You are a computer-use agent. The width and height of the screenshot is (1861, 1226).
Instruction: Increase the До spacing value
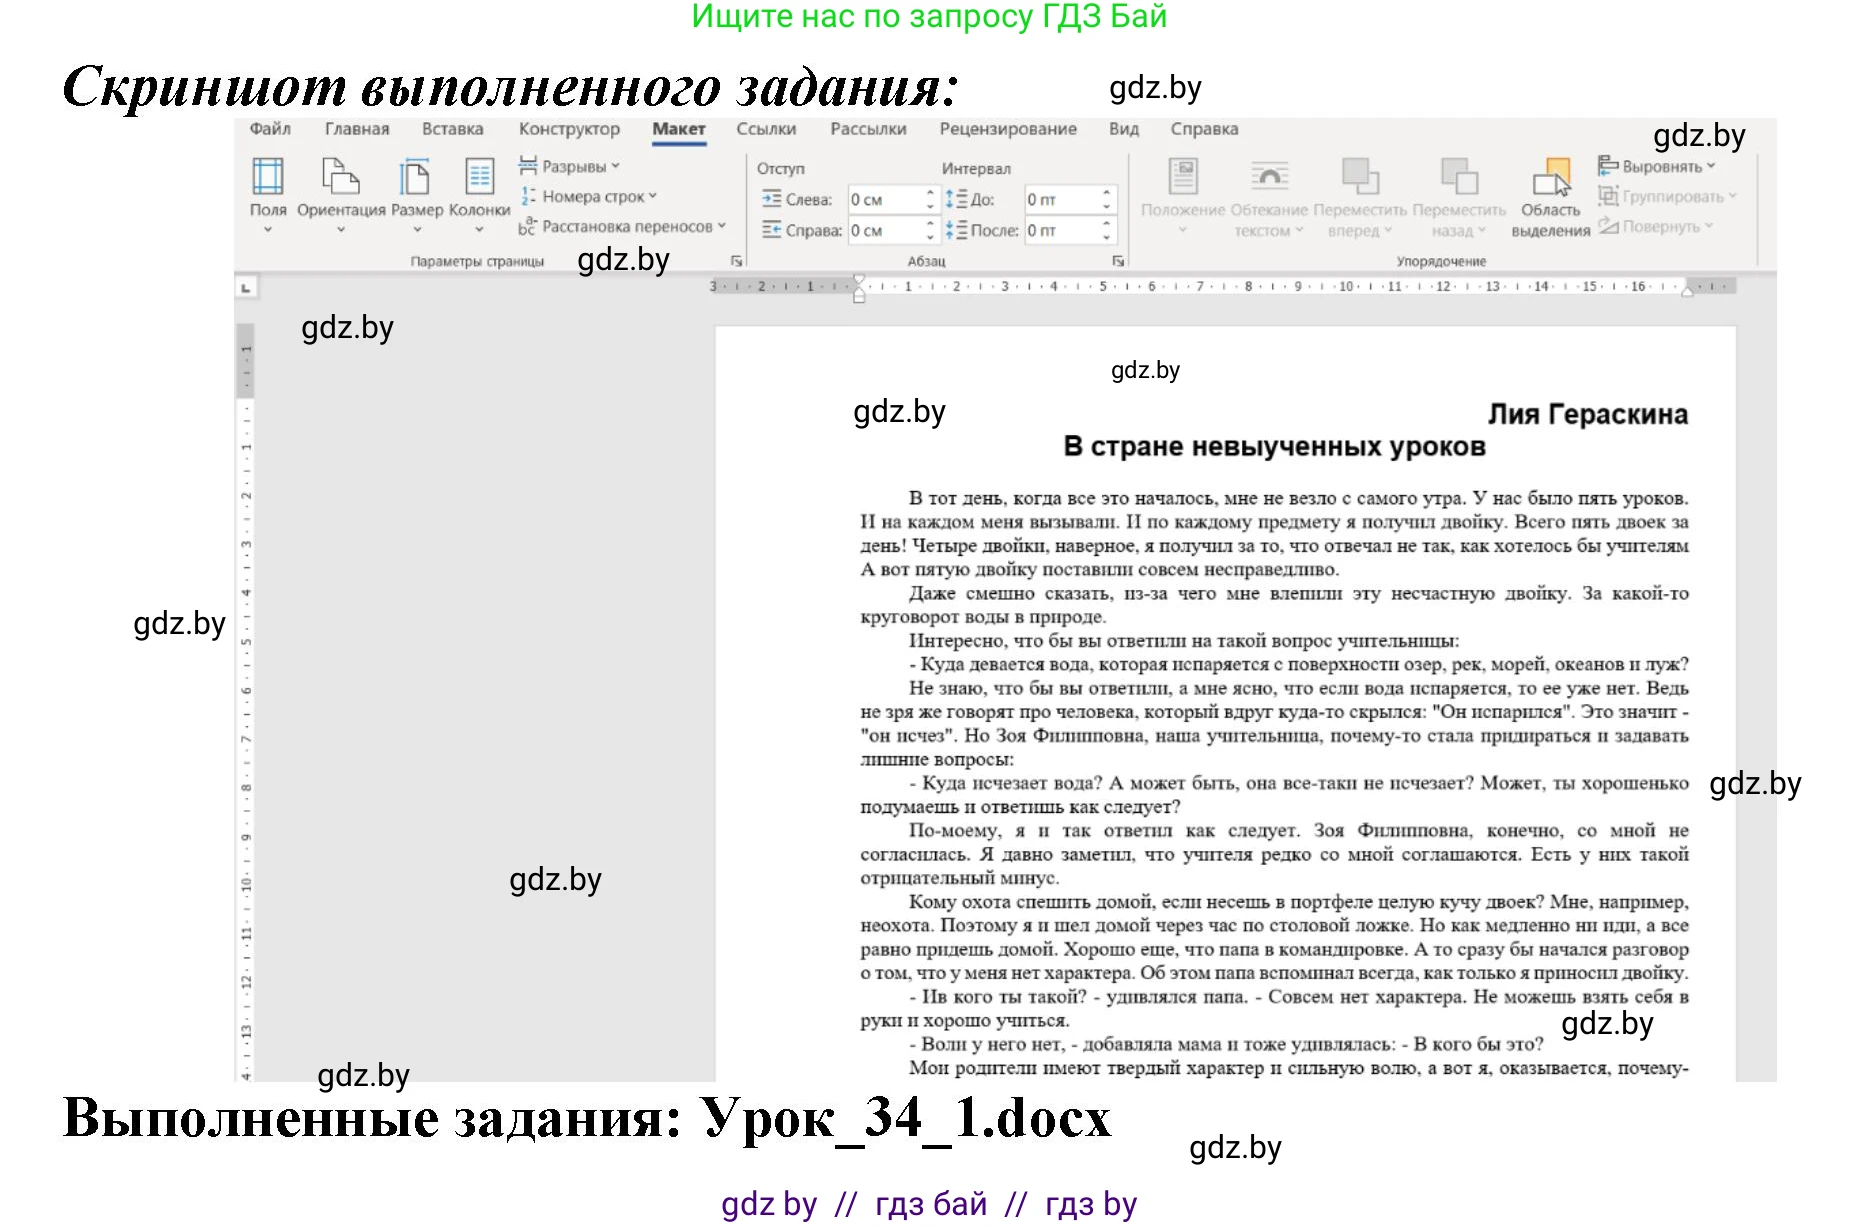tap(1106, 192)
